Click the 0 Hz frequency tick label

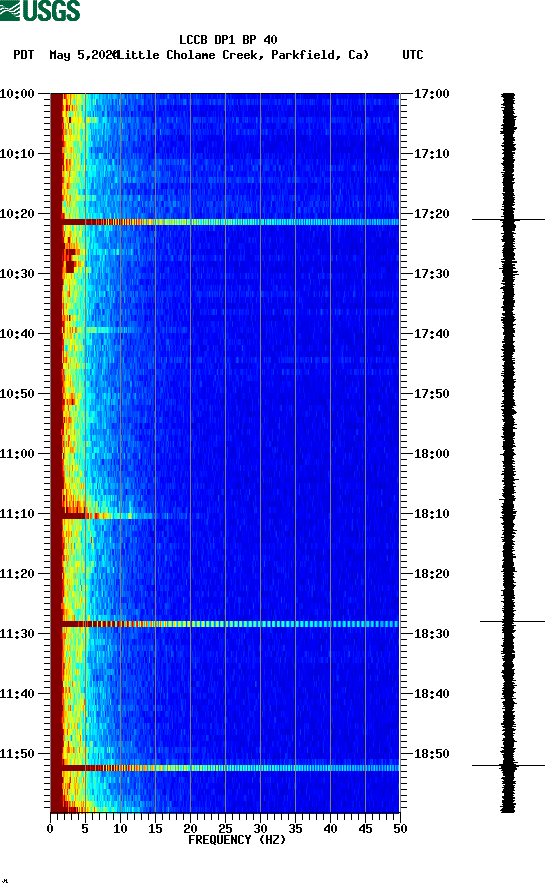[50, 829]
